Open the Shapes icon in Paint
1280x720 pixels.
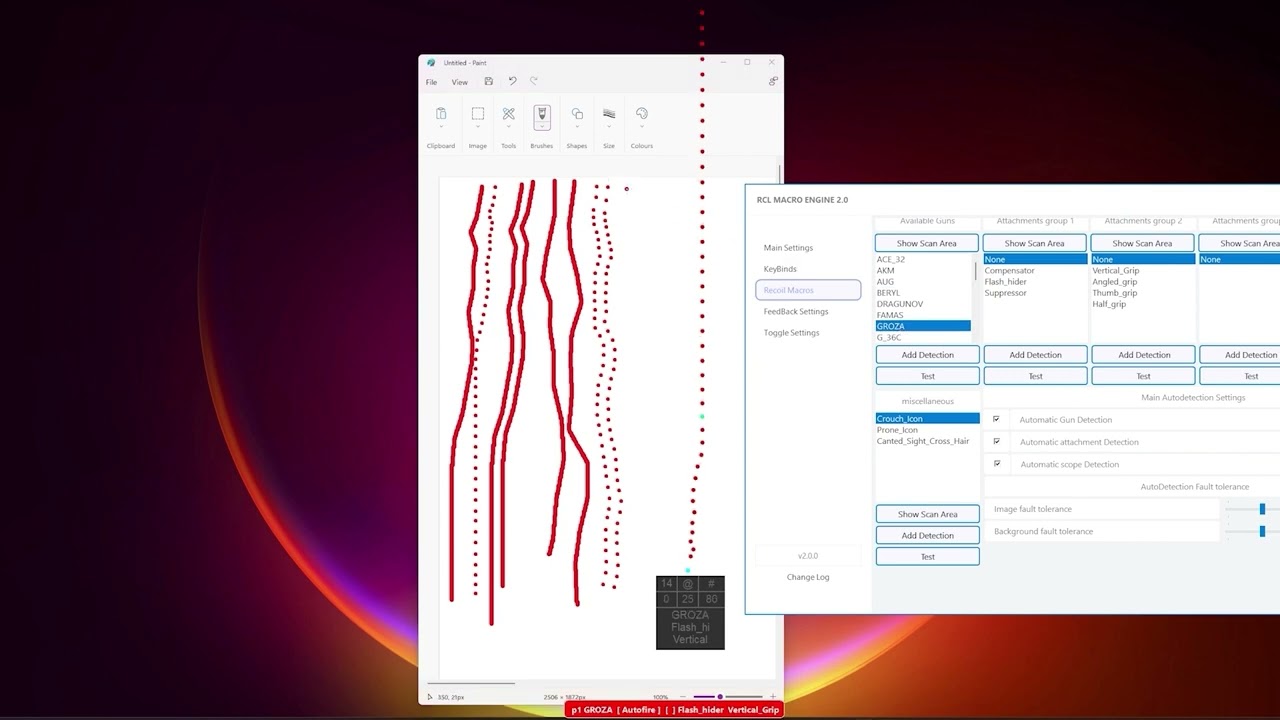(x=577, y=114)
